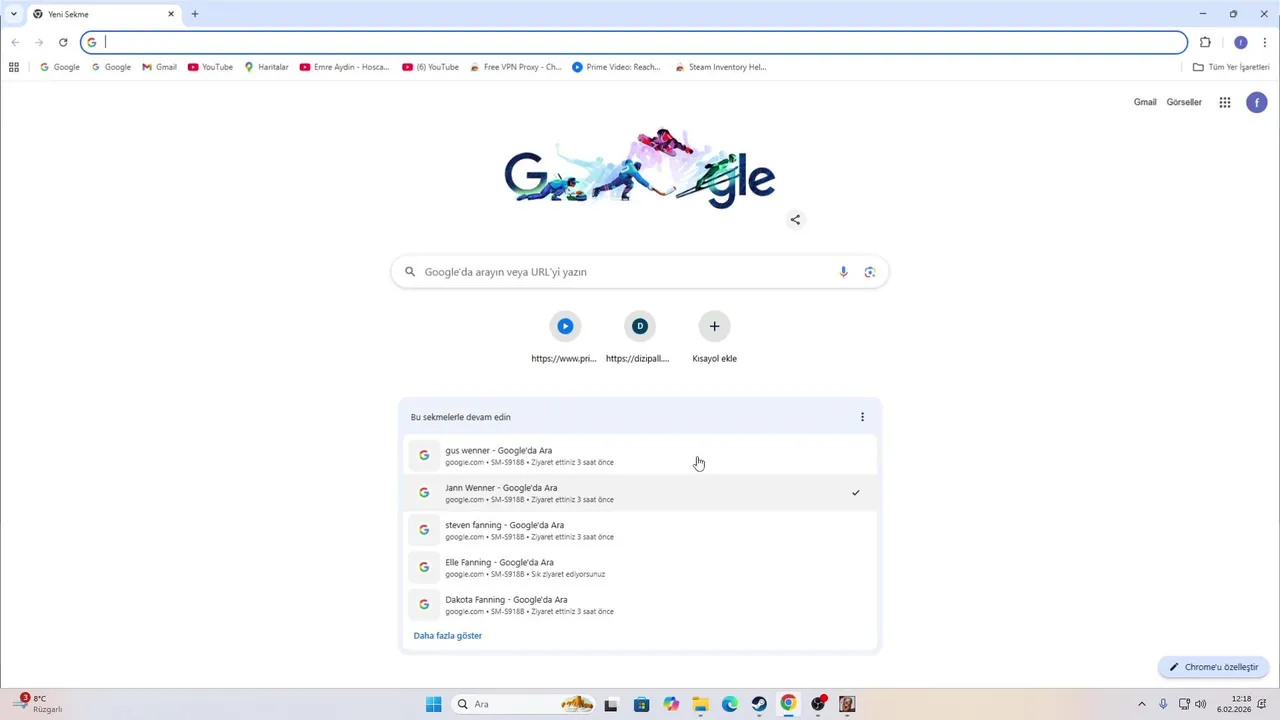
Task: Resume the Elle Fanning search tab
Action: (x=640, y=567)
